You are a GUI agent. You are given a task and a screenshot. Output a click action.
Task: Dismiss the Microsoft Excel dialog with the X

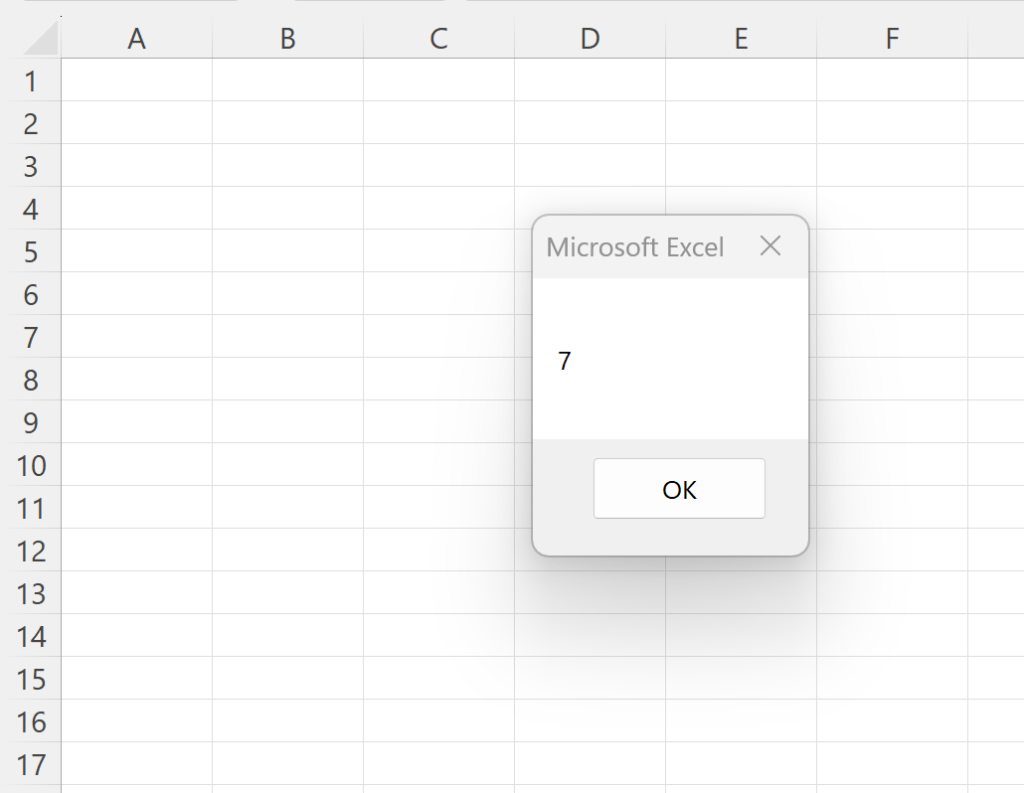(x=770, y=246)
